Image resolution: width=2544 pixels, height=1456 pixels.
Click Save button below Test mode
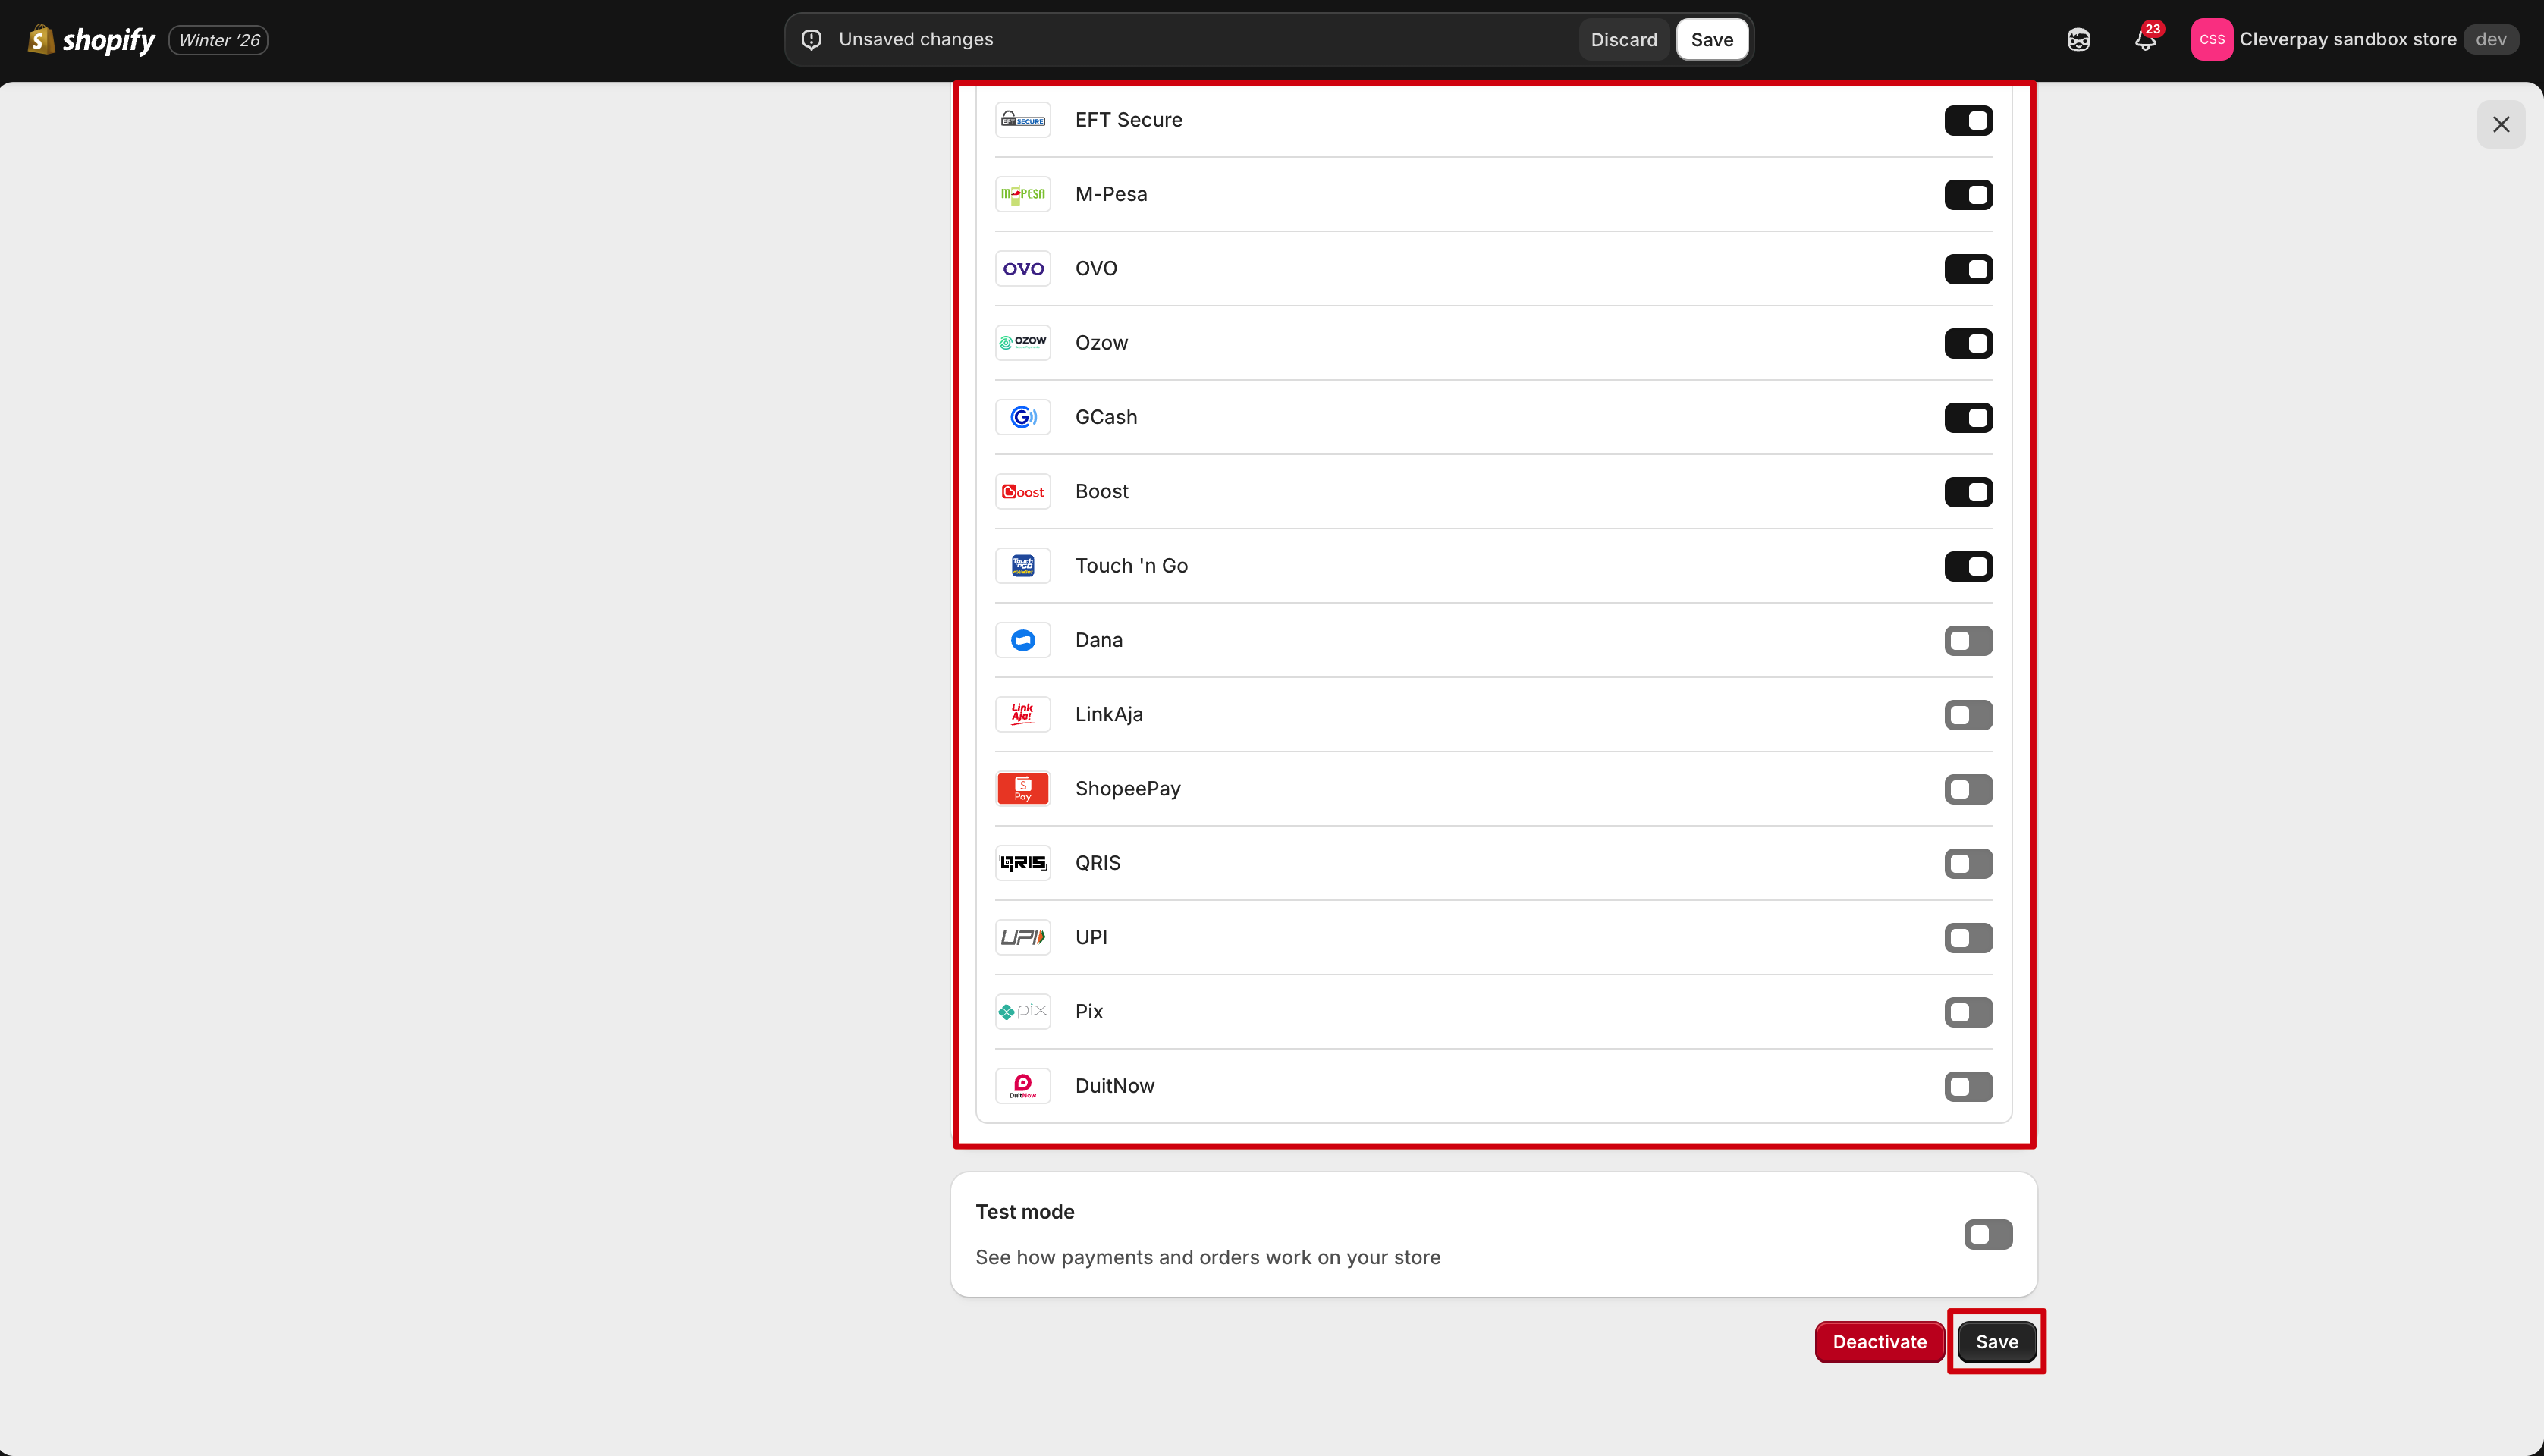click(1996, 1342)
